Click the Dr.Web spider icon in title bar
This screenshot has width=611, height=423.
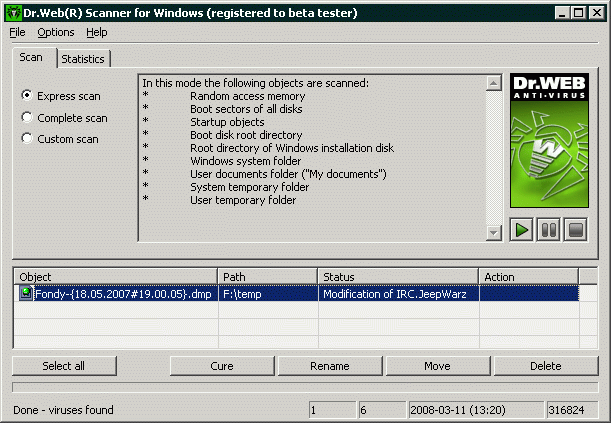click(x=14, y=13)
